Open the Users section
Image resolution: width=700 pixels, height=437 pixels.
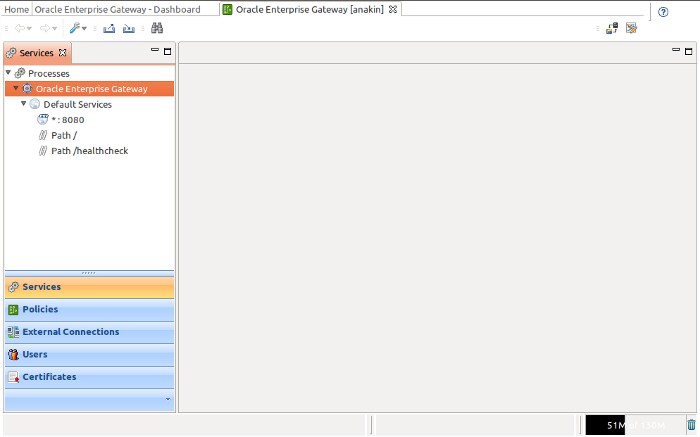pyautogui.click(x=89, y=355)
